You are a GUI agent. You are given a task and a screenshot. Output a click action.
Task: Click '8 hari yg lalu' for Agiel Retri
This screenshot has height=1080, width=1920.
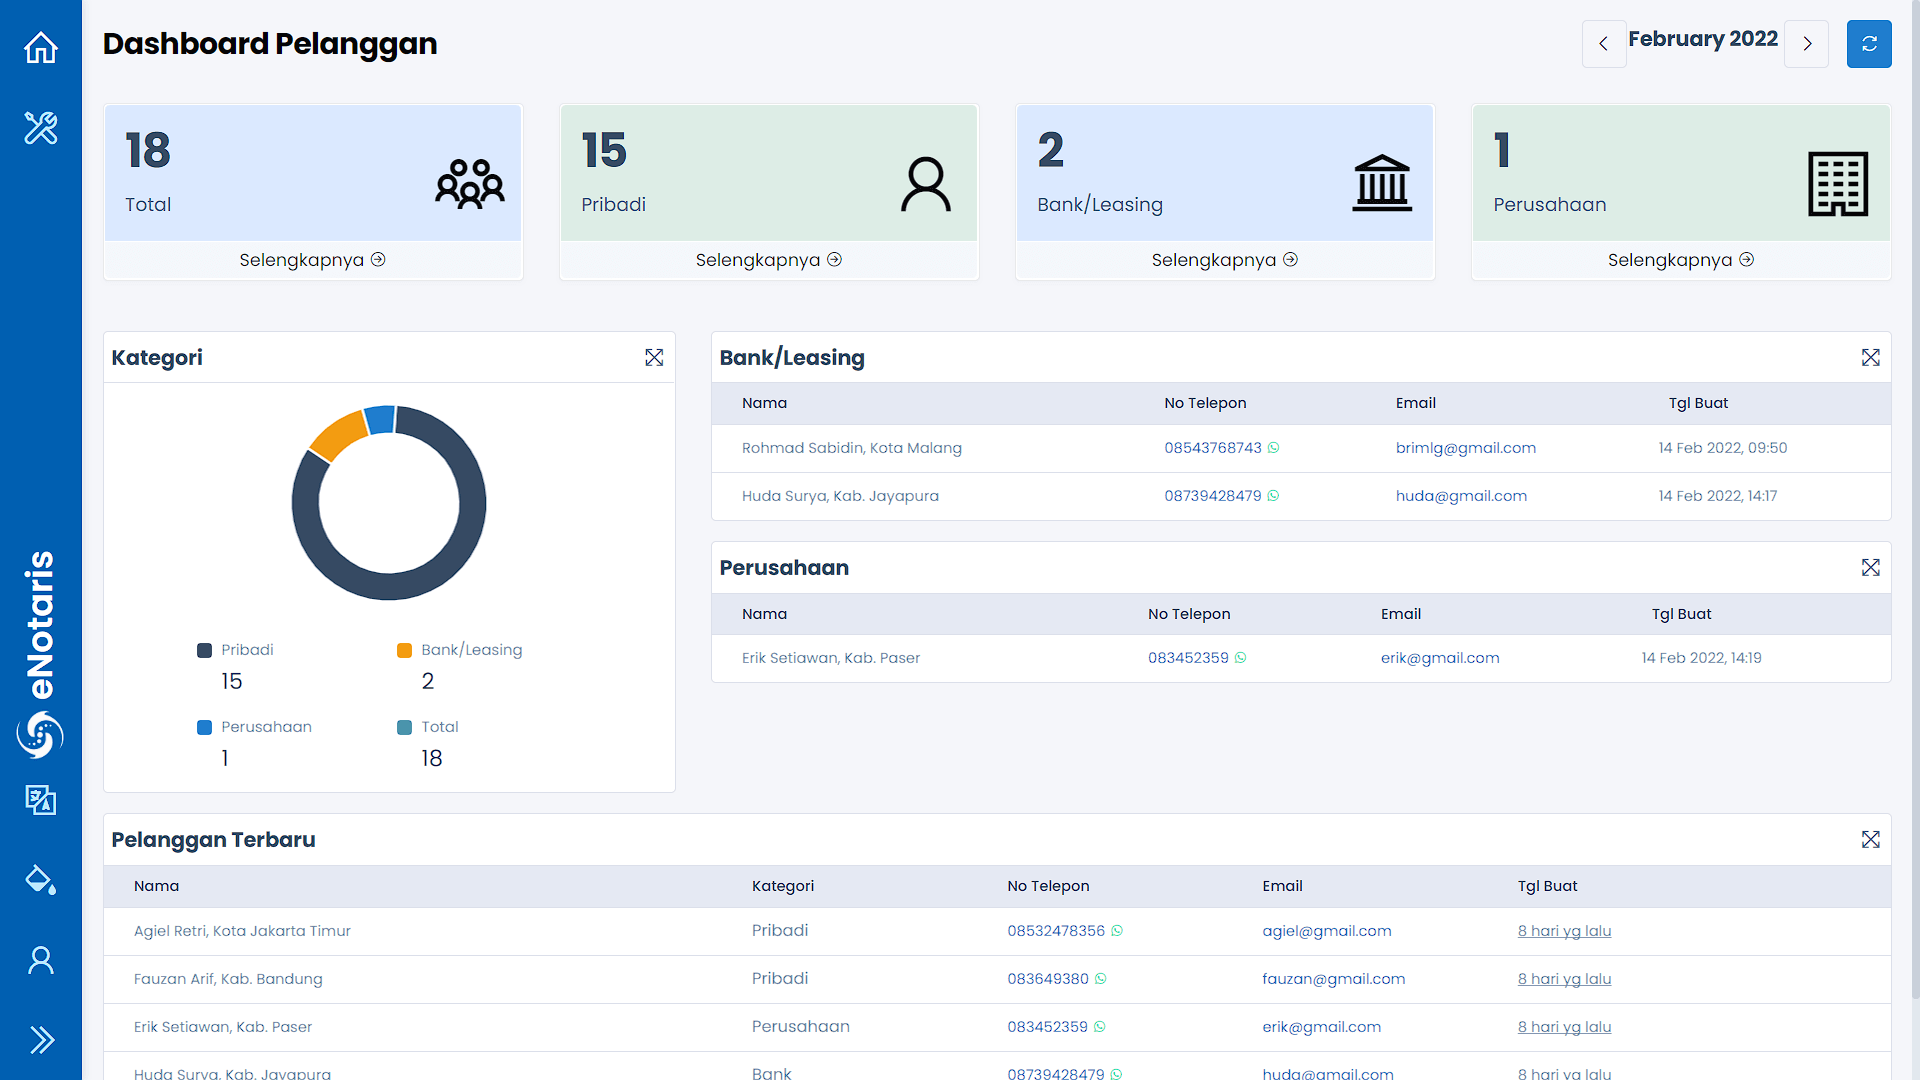1564,931
